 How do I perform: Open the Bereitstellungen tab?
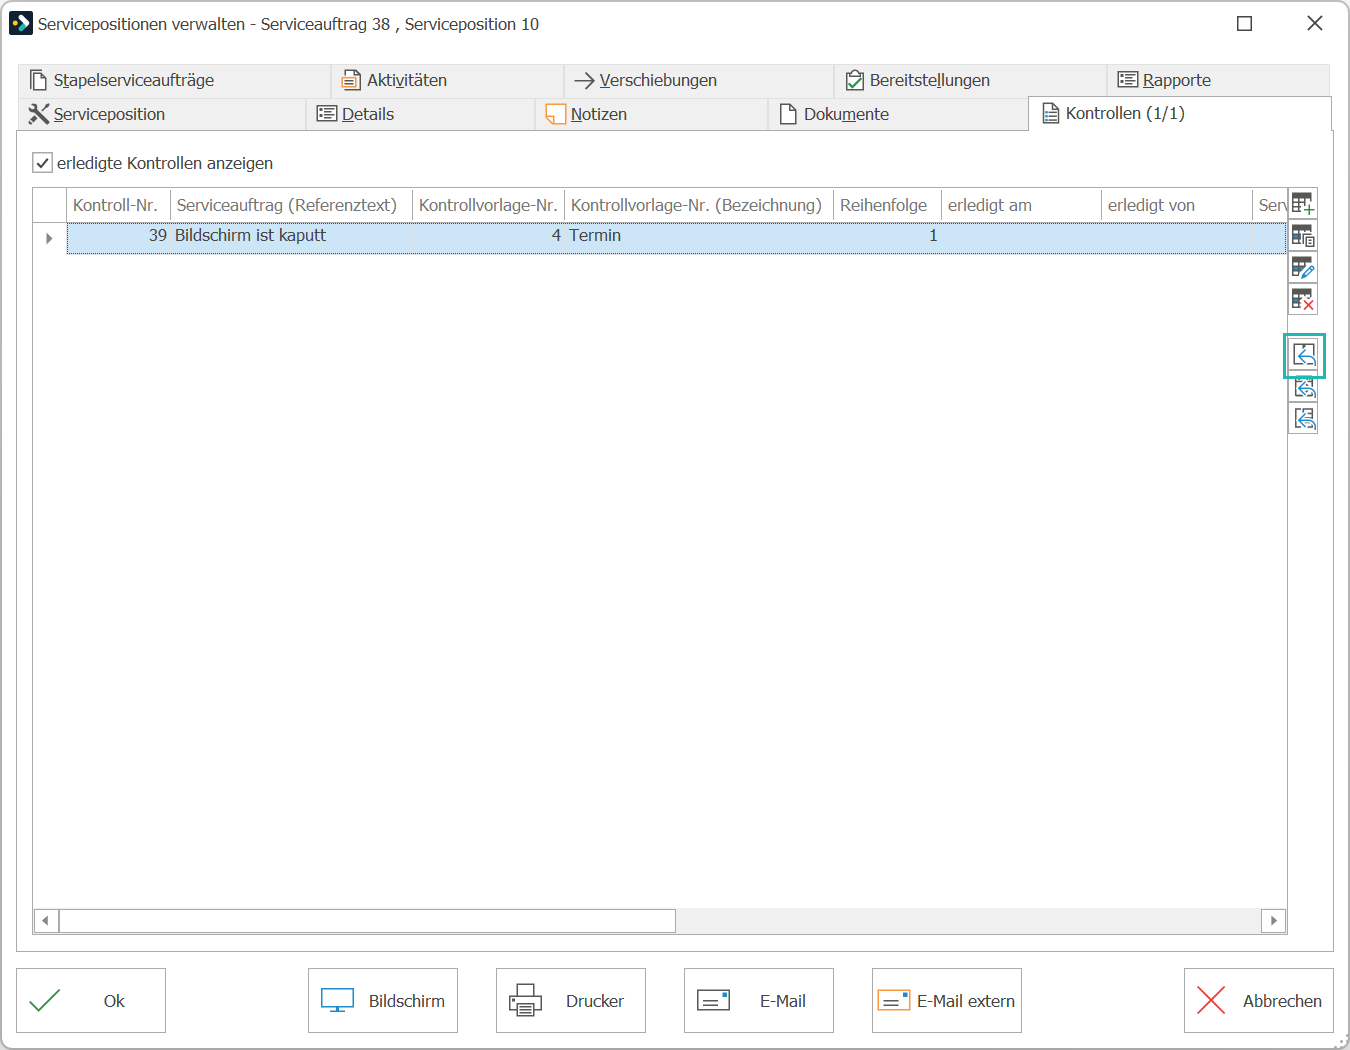pyautogui.click(x=970, y=80)
